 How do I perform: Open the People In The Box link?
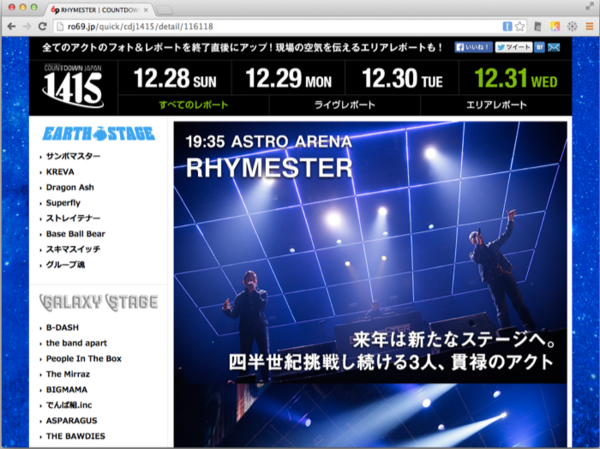(84, 359)
